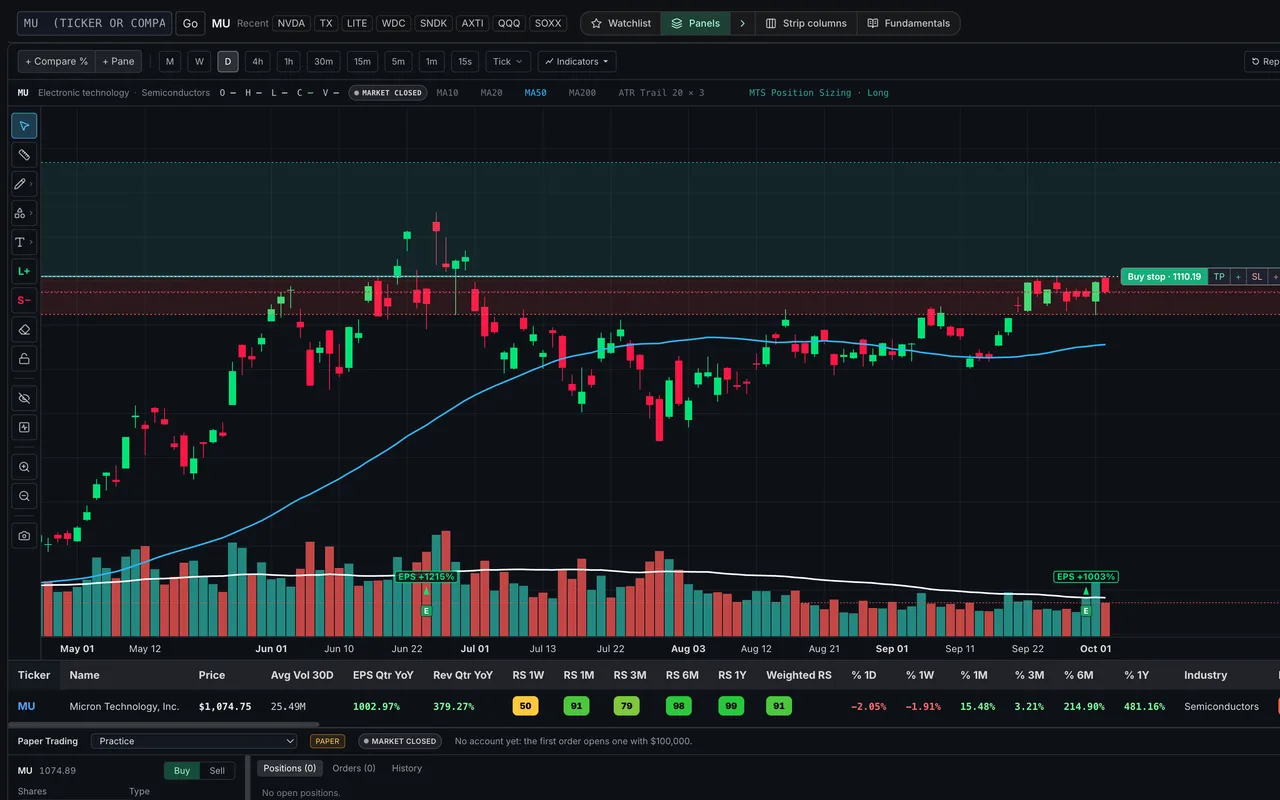Zoom in on the chart
Image resolution: width=1280 pixels, height=800 pixels.
[24, 467]
